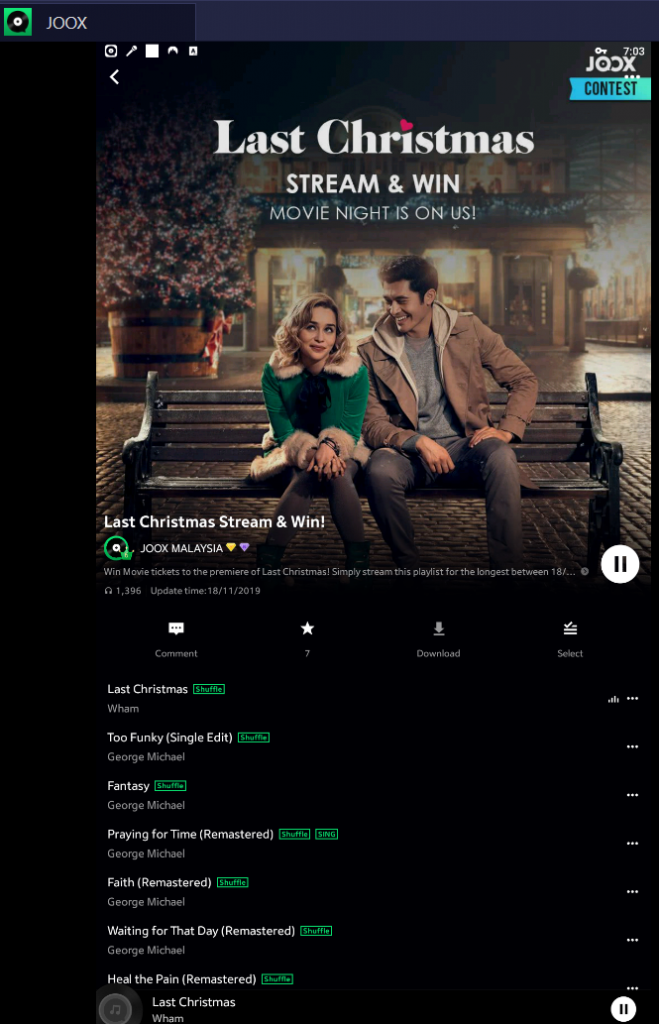
Task: Click SING tag on Praying for Time
Action: pyautogui.click(x=327, y=834)
